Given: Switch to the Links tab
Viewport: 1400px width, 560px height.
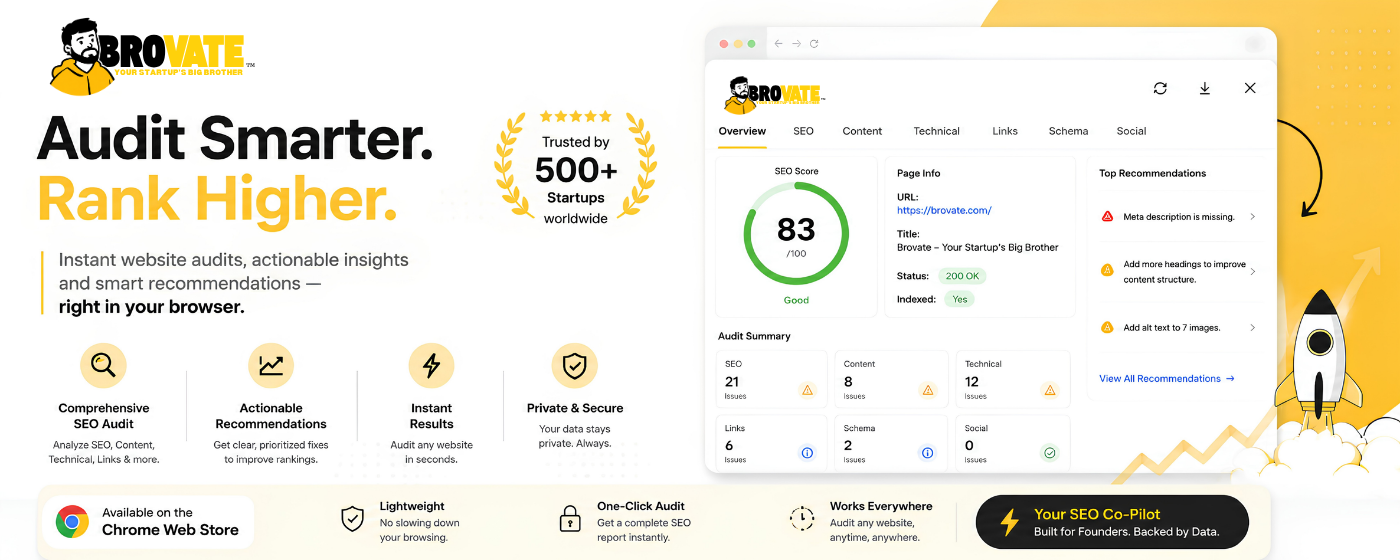Looking at the screenshot, I should tap(1005, 131).
